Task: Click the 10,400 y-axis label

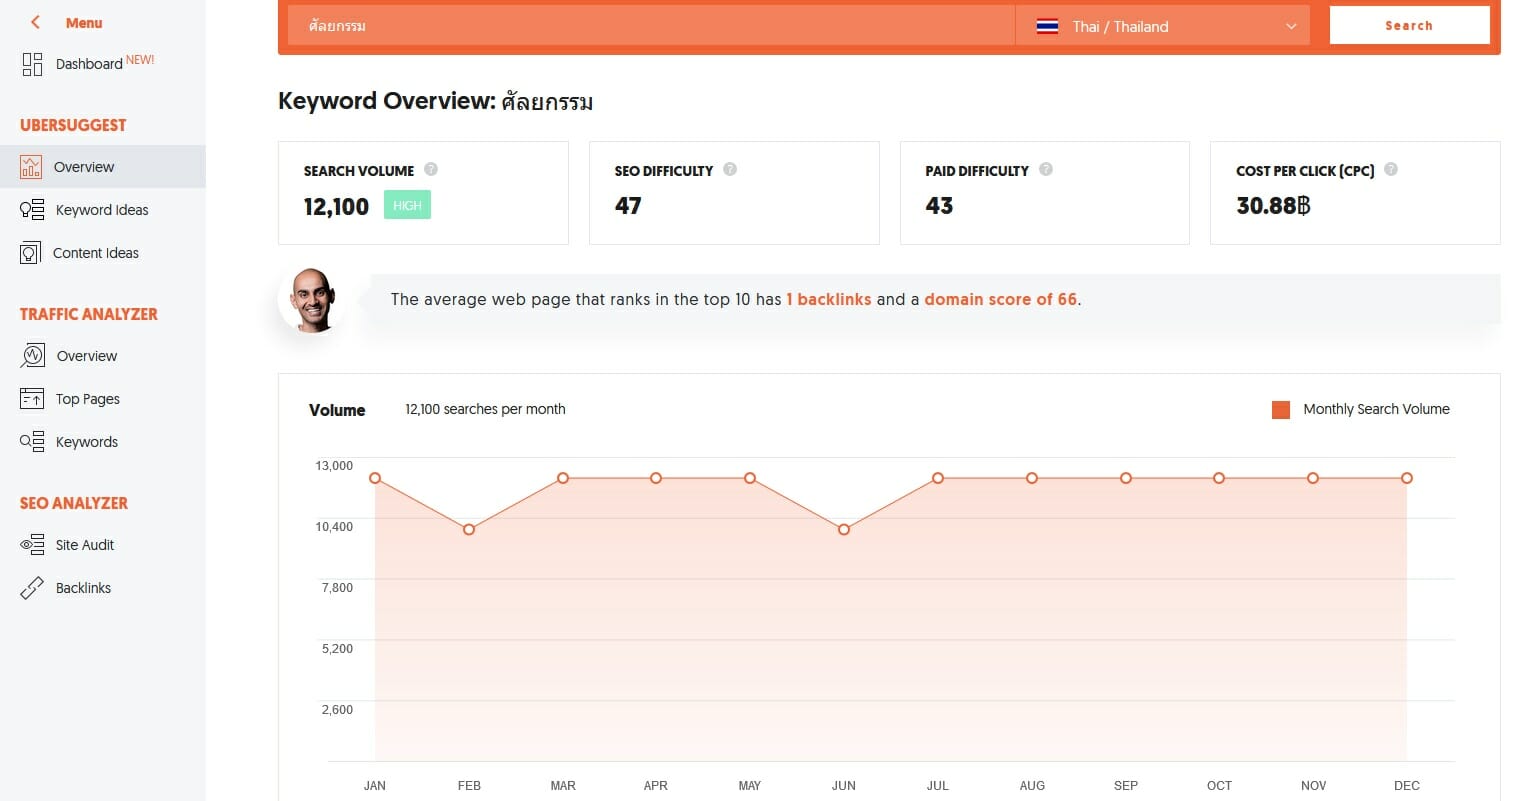Action: tap(334, 527)
